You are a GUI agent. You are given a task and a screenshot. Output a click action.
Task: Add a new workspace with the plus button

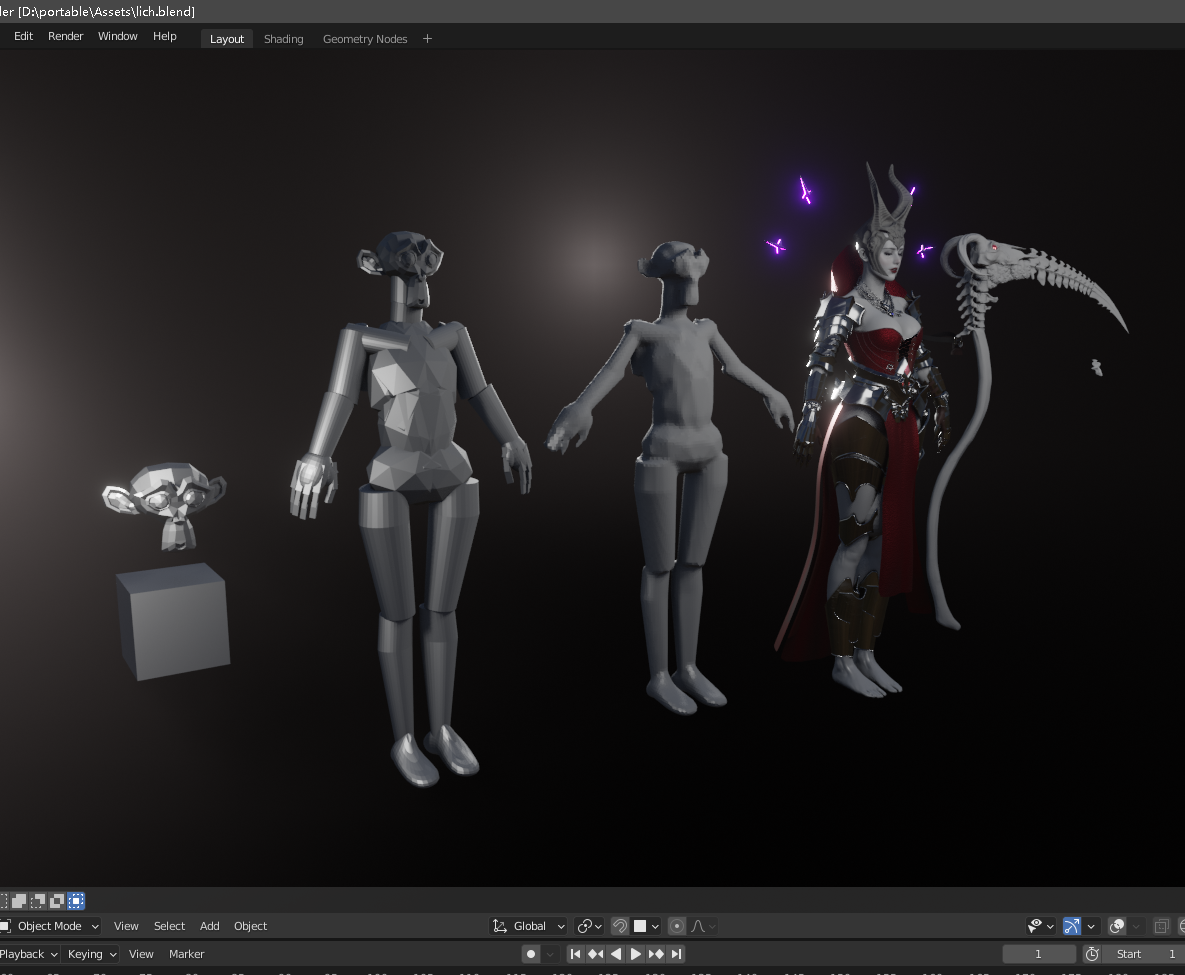coord(427,39)
